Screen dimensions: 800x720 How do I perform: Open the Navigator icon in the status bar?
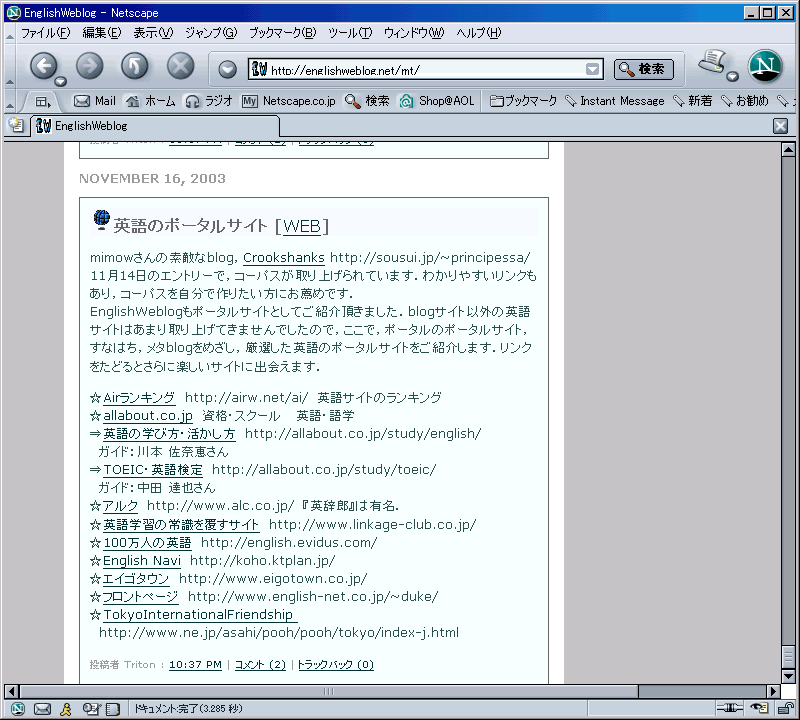pyautogui.click(x=18, y=709)
